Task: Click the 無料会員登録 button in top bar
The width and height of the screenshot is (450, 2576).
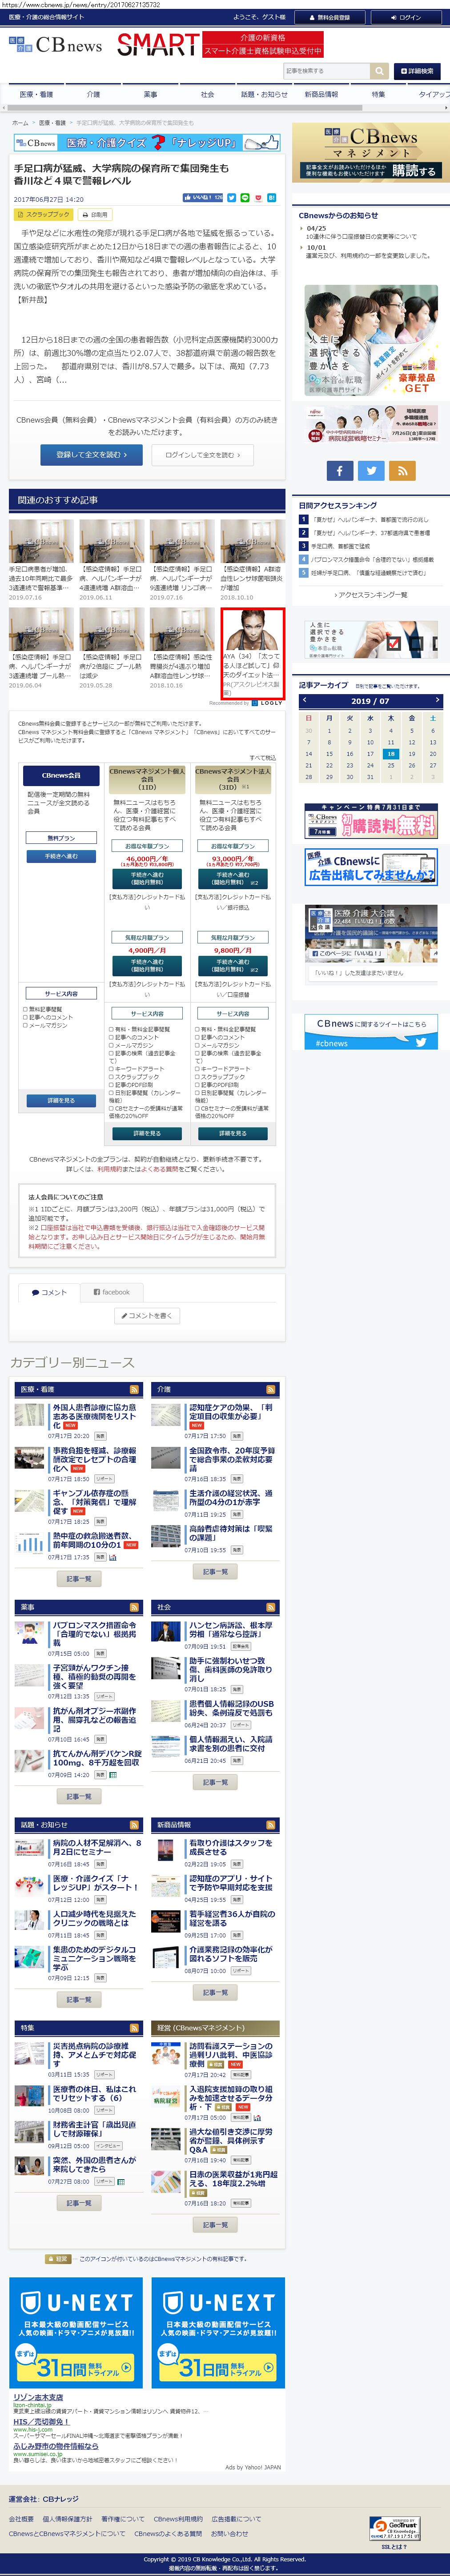Action: tap(330, 17)
